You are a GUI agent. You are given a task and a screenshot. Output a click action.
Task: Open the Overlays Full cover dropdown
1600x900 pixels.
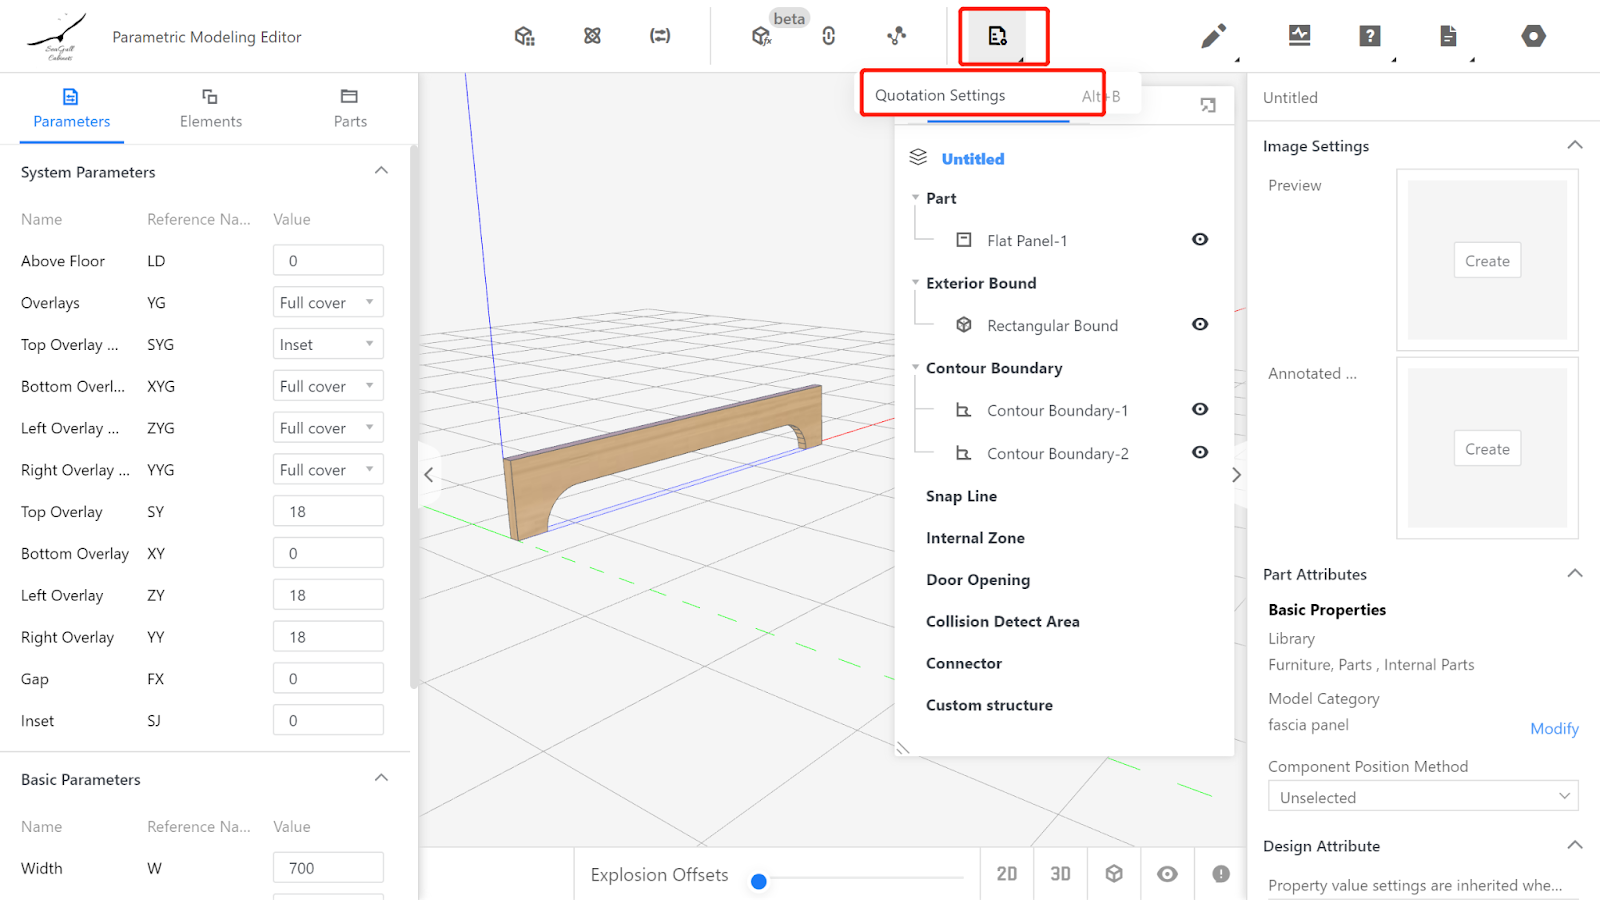click(328, 303)
